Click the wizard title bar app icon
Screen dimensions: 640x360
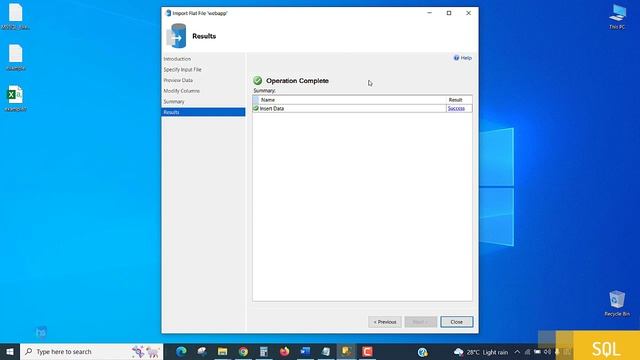click(168, 13)
